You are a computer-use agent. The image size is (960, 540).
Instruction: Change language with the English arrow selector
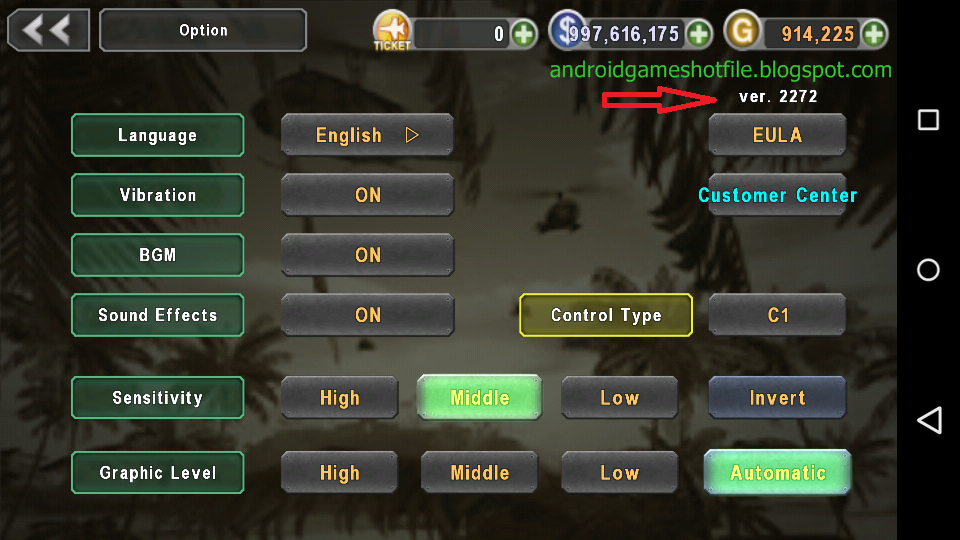(x=367, y=135)
